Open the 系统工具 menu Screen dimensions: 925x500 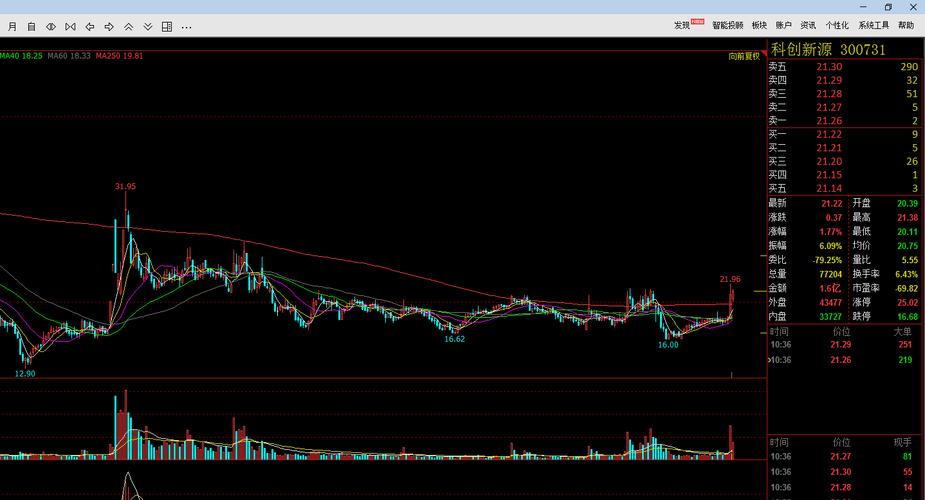[873, 26]
